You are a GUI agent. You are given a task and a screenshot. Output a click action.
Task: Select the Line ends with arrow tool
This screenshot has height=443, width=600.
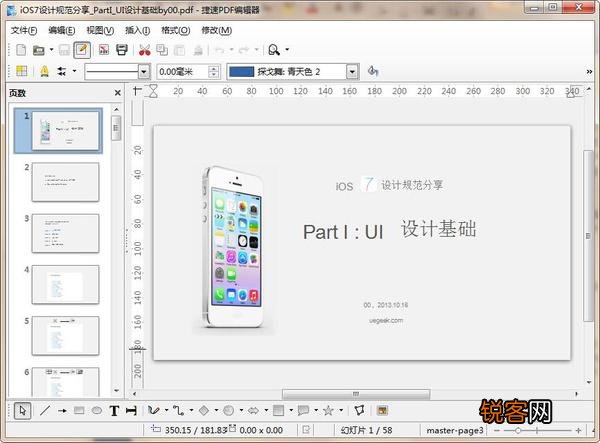62,411
